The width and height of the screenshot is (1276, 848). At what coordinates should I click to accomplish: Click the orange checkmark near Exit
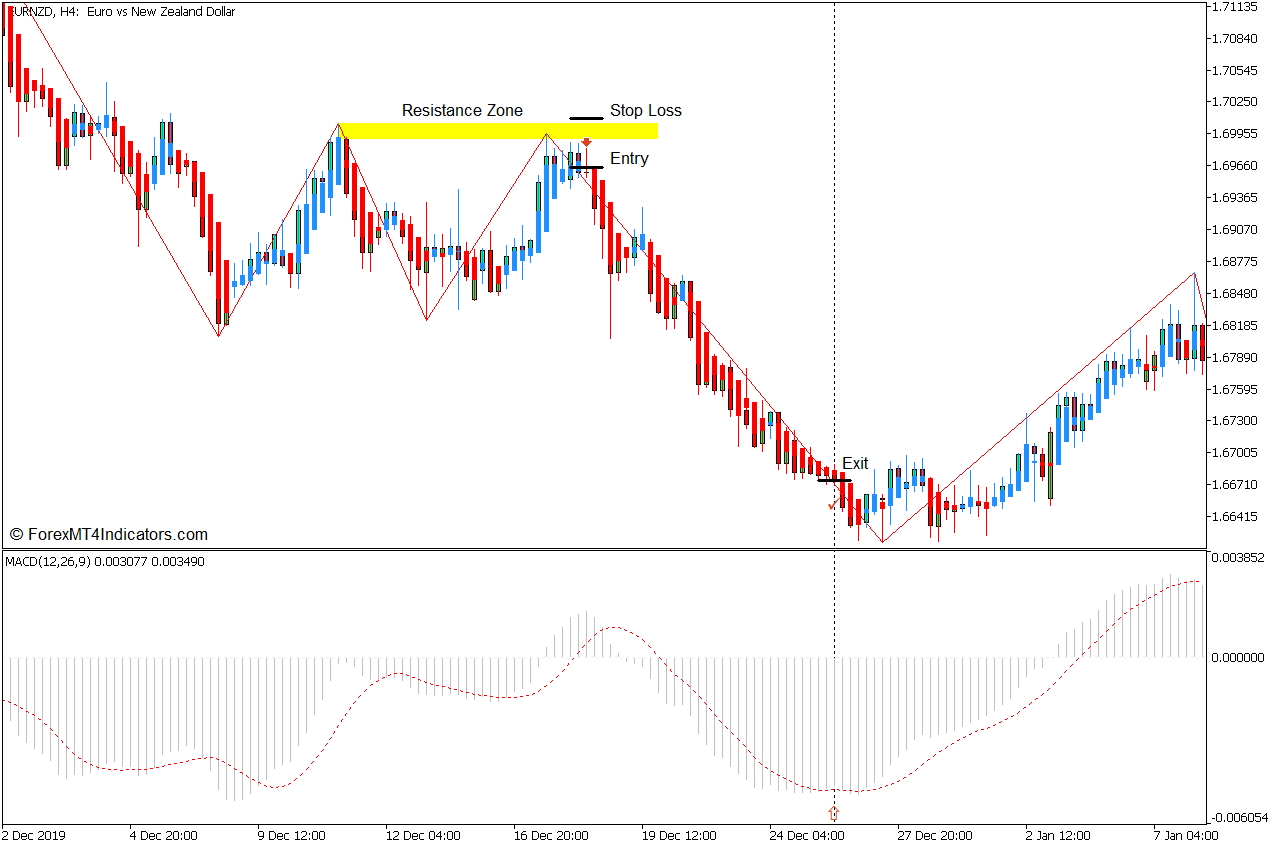832,506
